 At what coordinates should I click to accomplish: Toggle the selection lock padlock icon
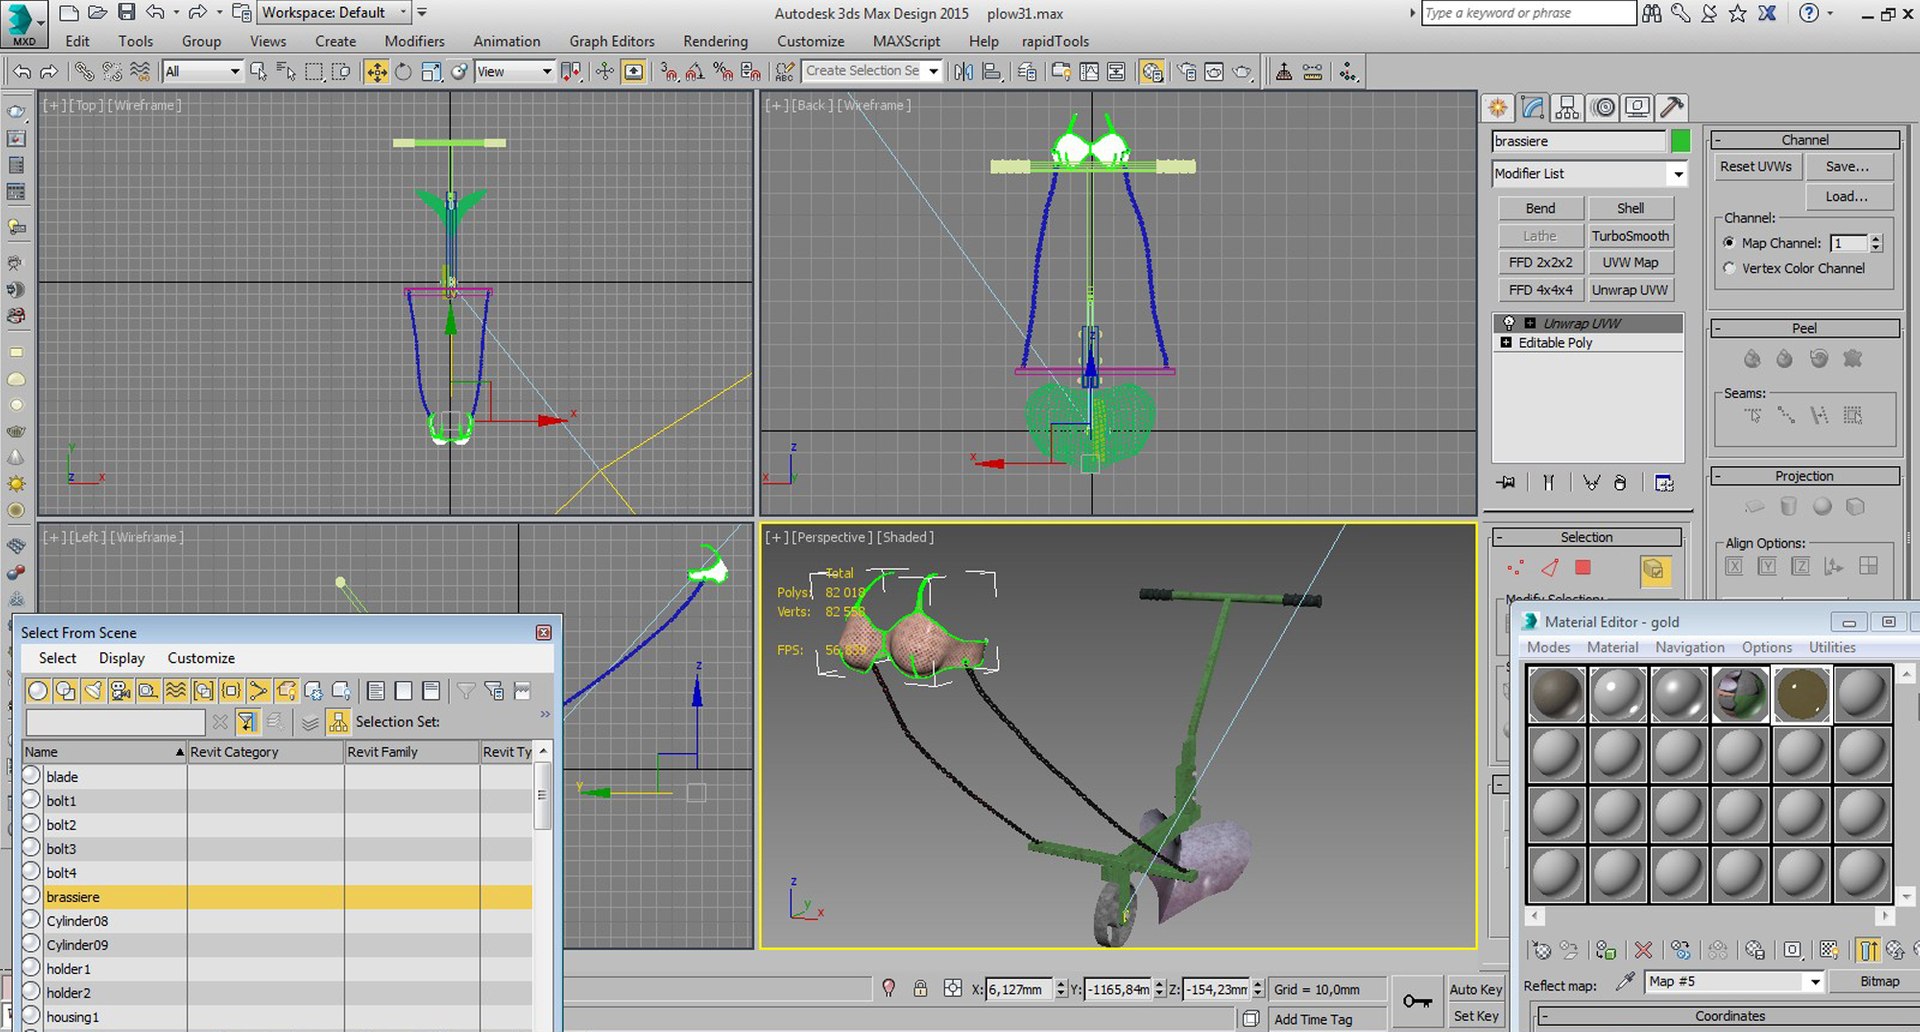920,989
